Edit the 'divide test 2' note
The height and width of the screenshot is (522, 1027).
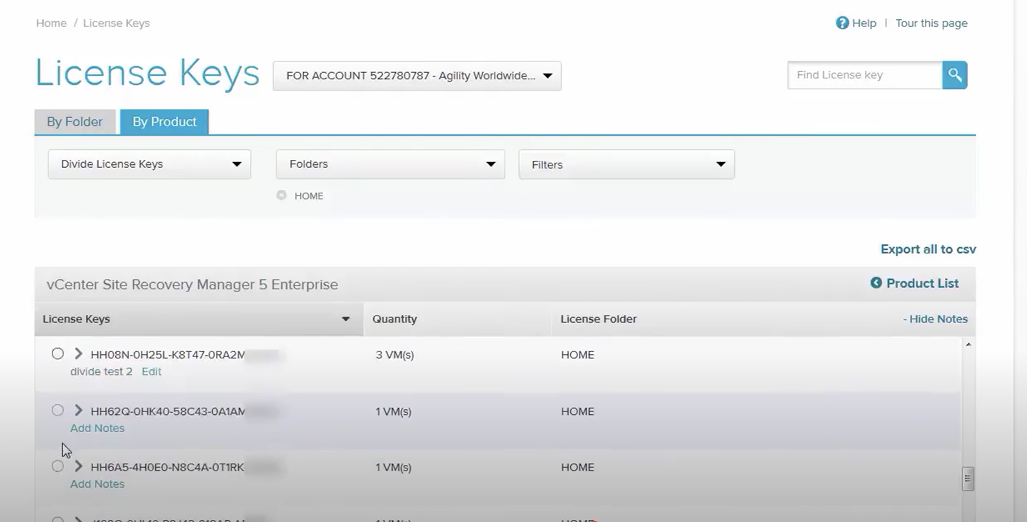[x=151, y=371]
